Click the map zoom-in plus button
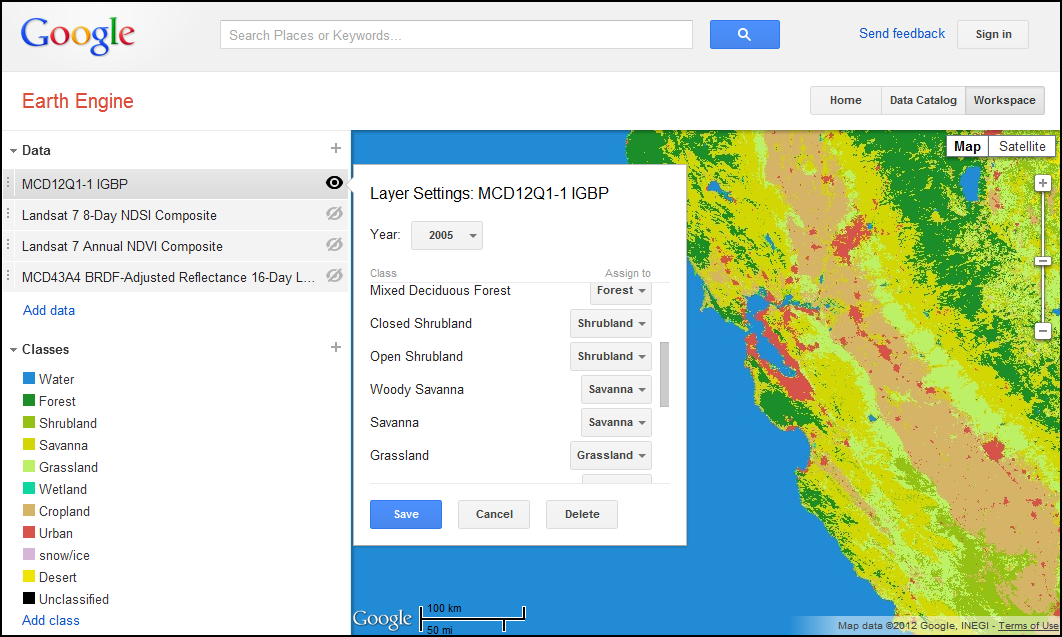Screen dimensions: 1062x637 point(1042,183)
